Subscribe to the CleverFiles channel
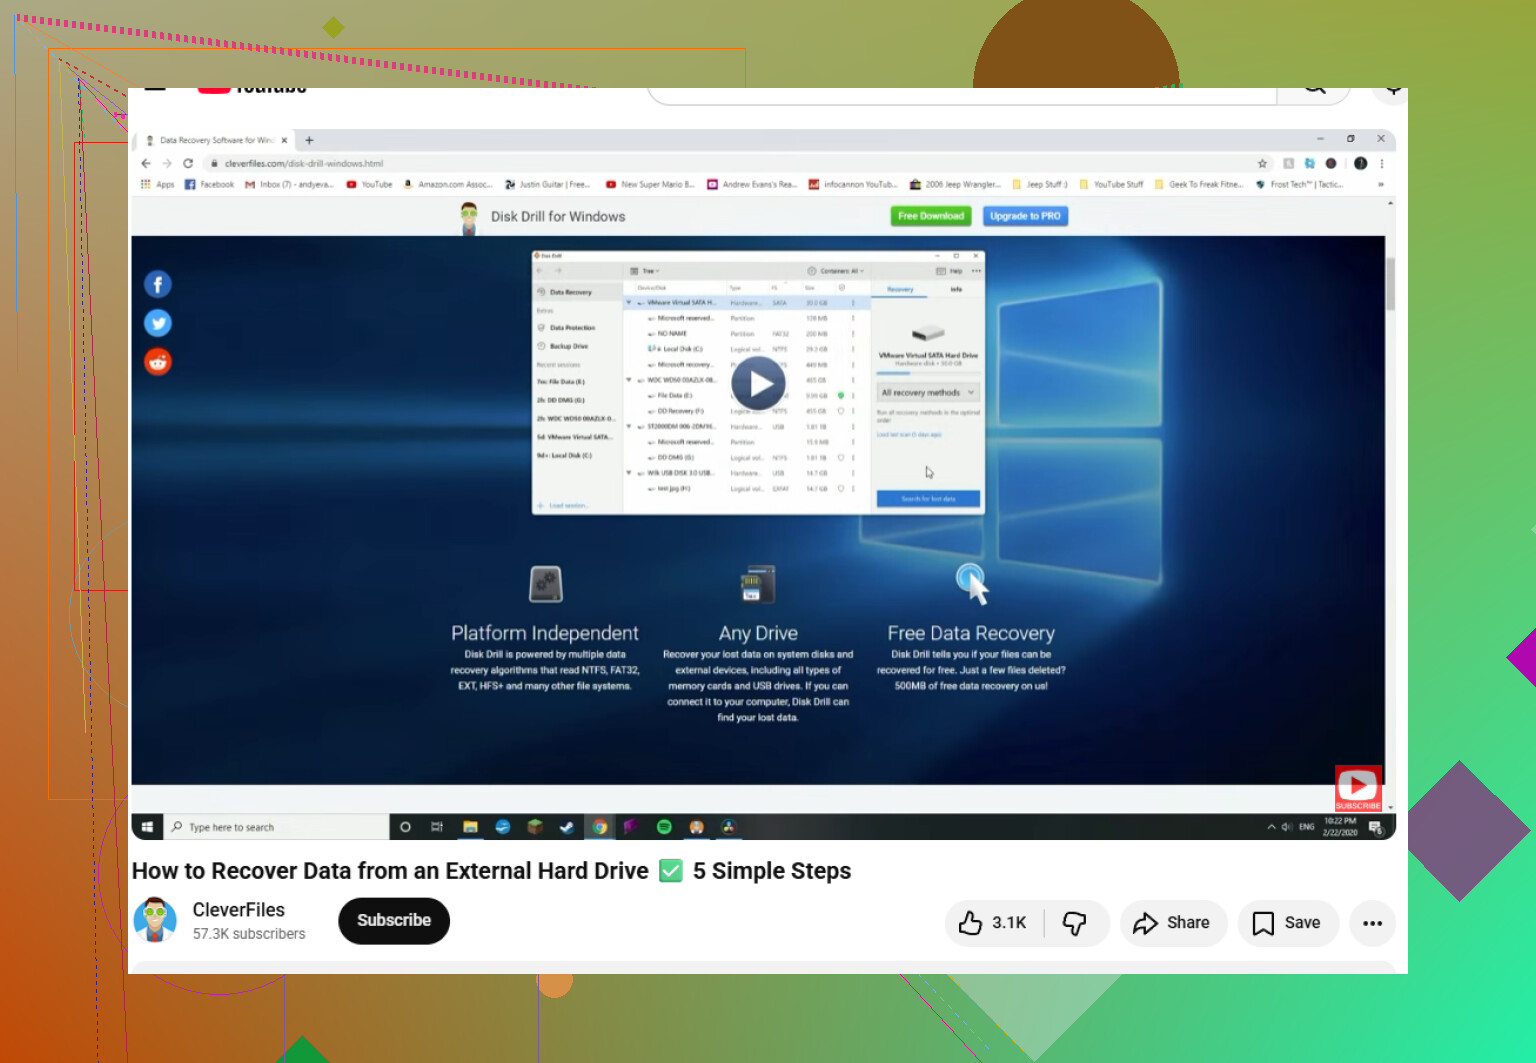 394,920
